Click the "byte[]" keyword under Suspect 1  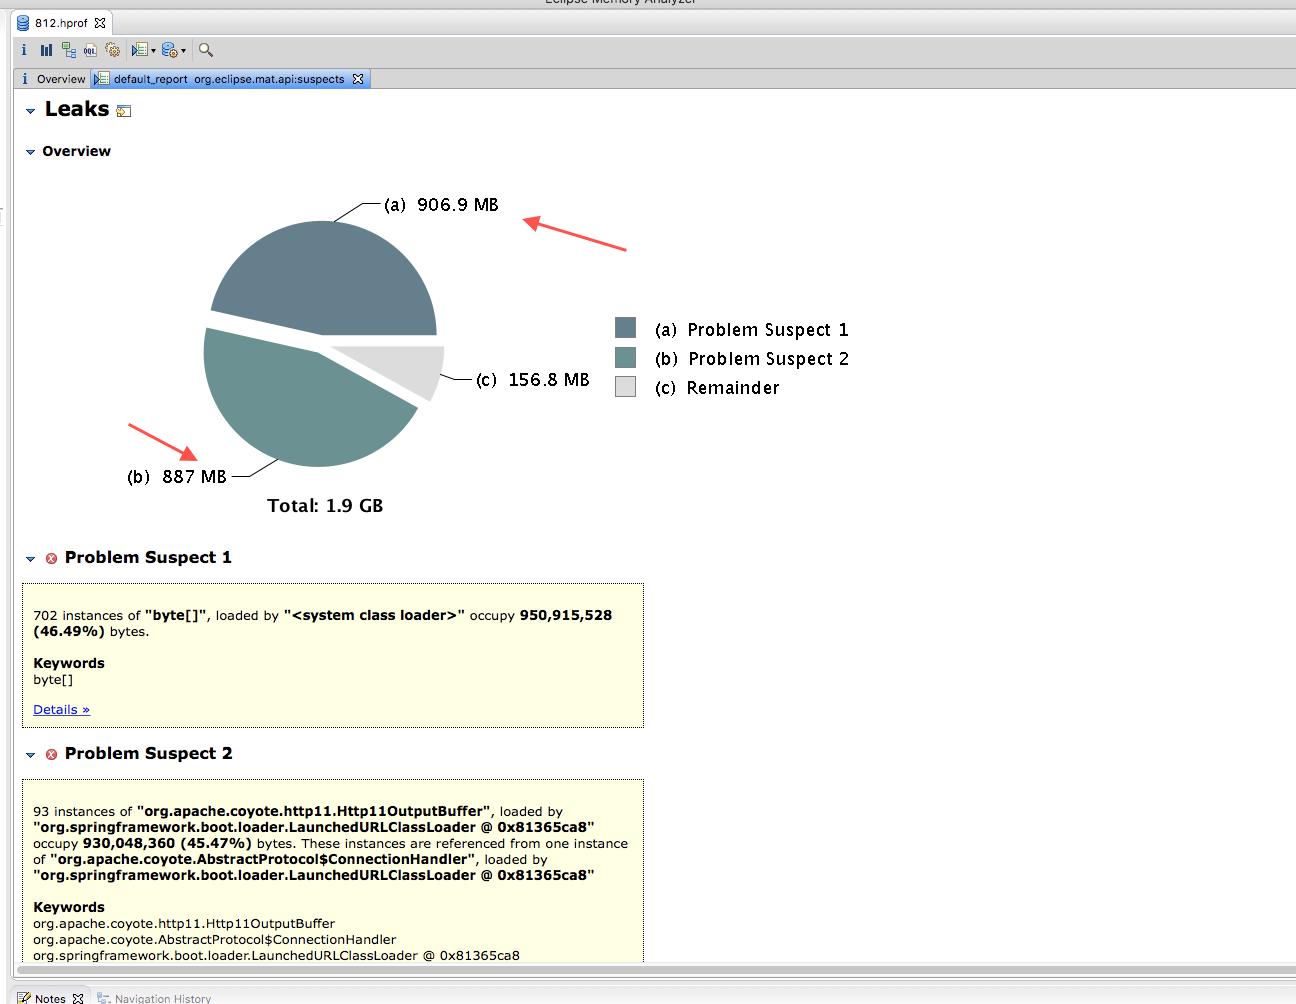coord(53,680)
